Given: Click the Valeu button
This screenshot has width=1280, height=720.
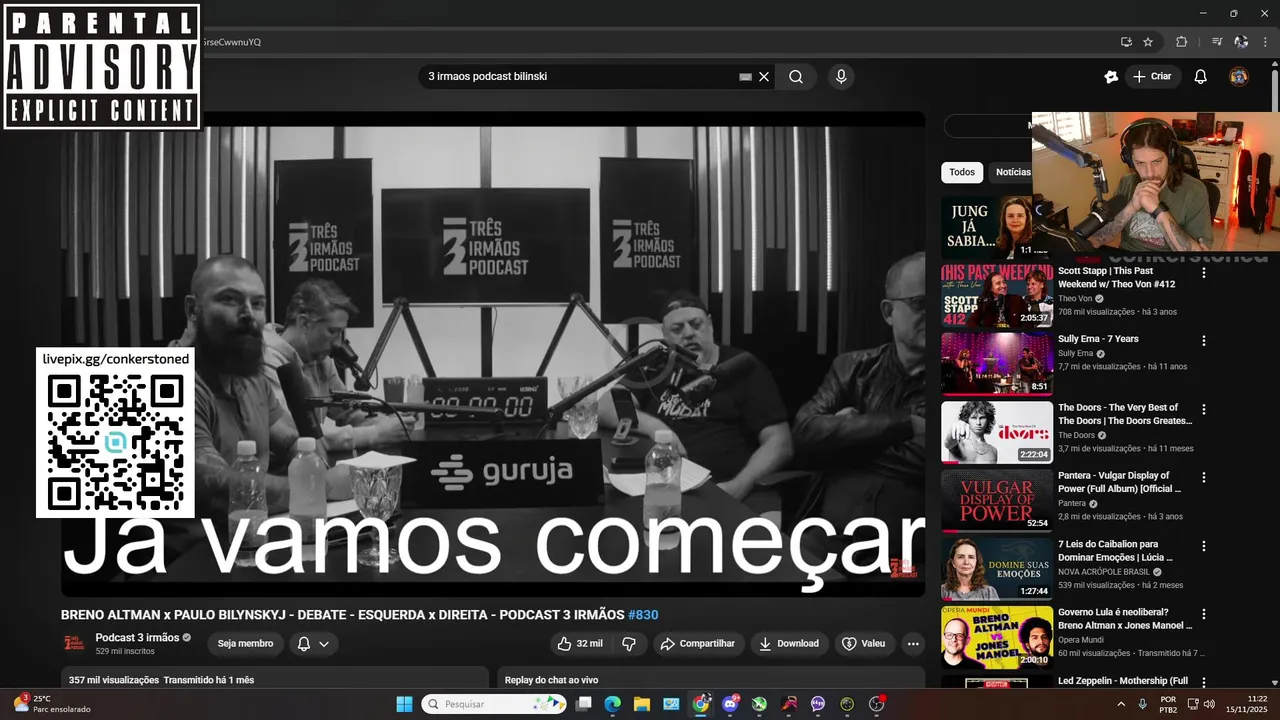Looking at the screenshot, I should (864, 644).
